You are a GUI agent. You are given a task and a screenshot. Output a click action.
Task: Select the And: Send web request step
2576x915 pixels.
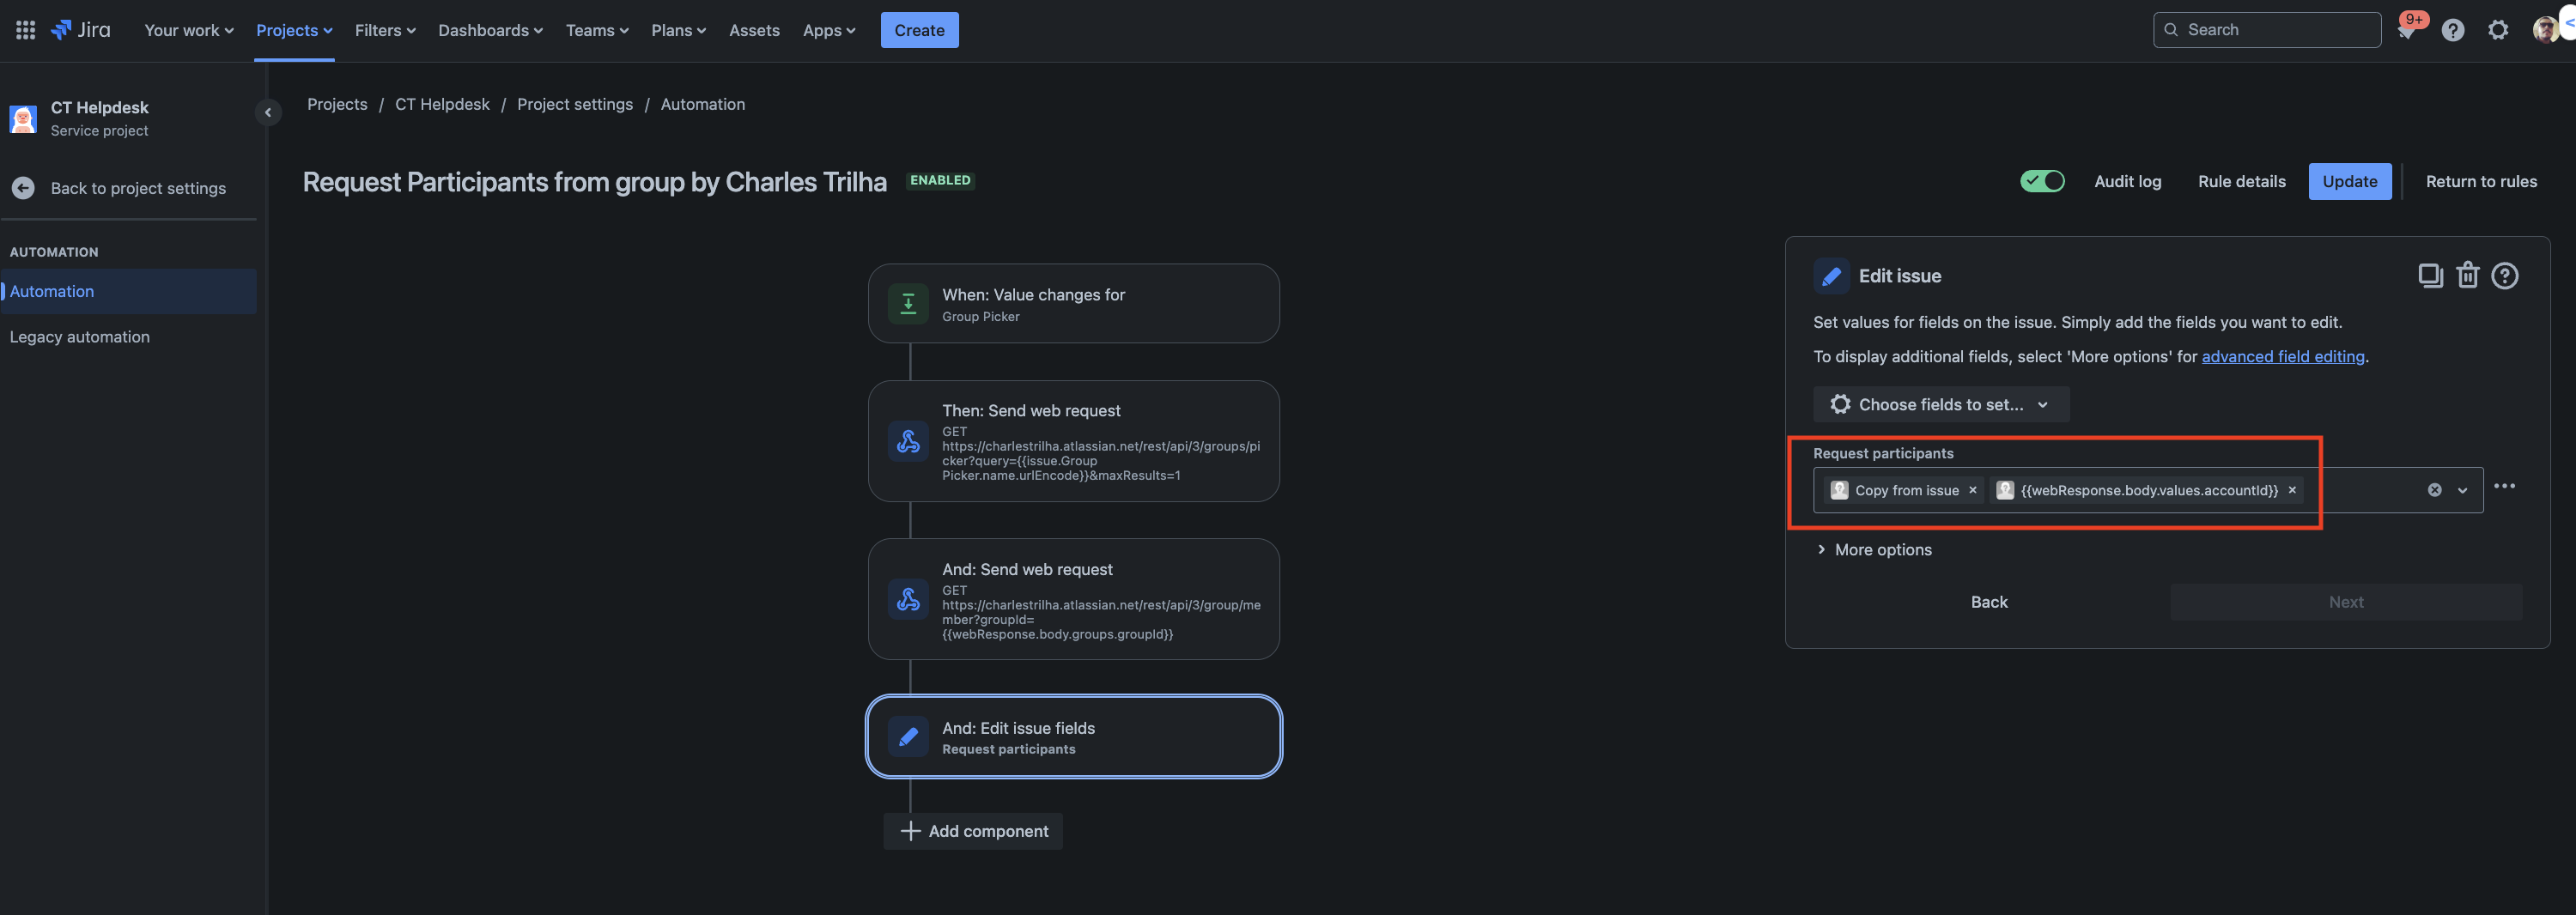1073,599
